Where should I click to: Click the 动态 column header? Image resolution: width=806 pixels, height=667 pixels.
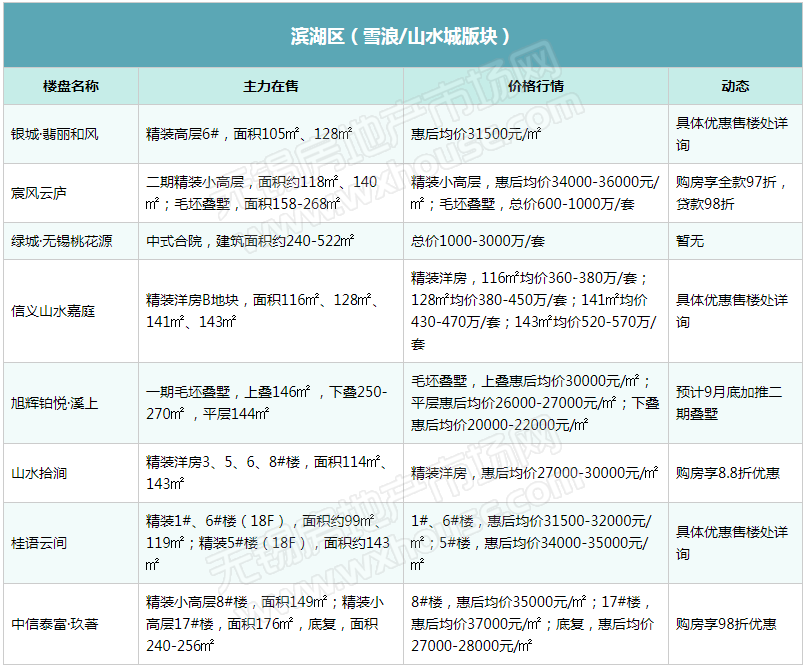coord(735,86)
